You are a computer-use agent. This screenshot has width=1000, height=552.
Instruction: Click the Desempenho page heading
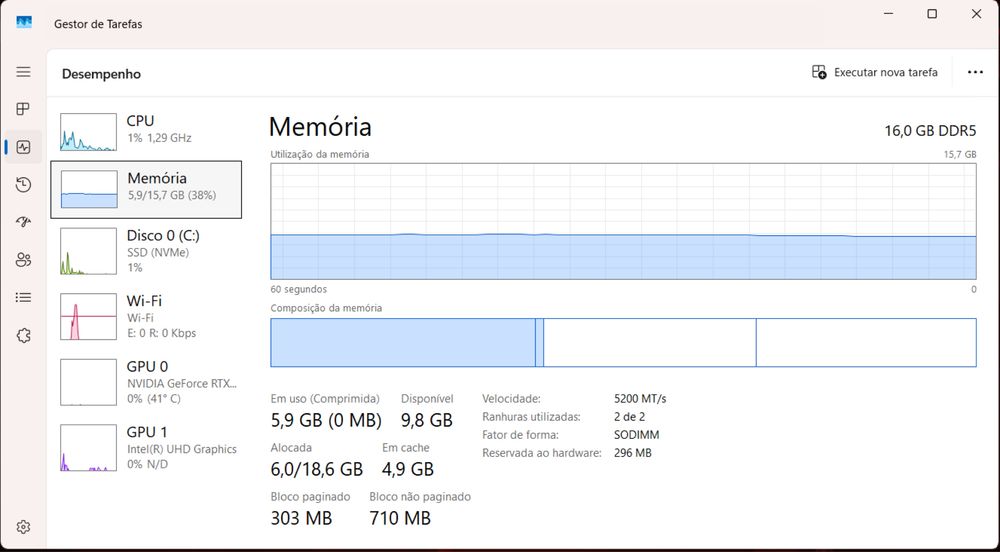(x=101, y=74)
